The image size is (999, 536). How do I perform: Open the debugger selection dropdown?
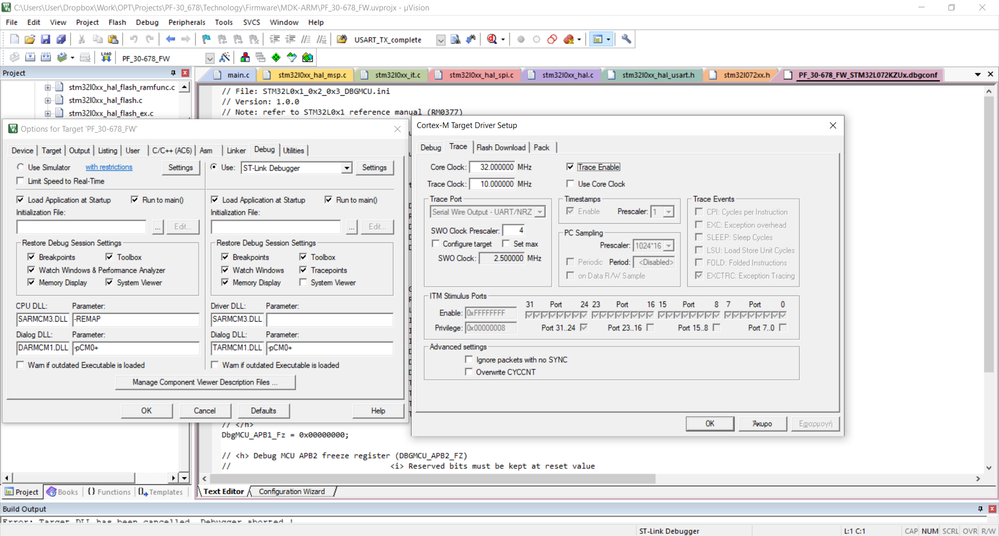click(x=346, y=168)
